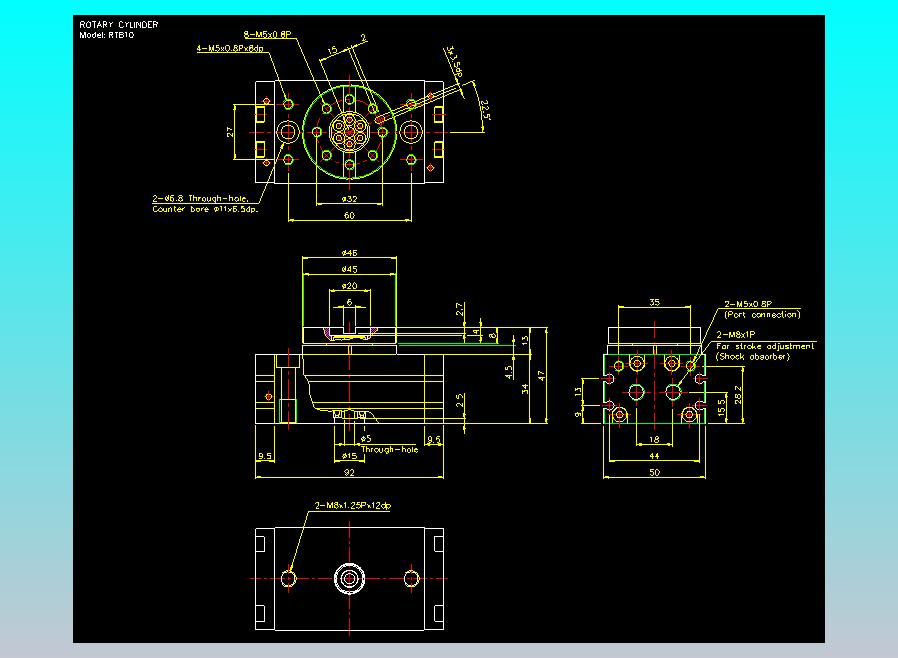The height and width of the screenshot is (658, 898).
Task: Click the 2.5 bottom offset dimension
Action: click(459, 400)
